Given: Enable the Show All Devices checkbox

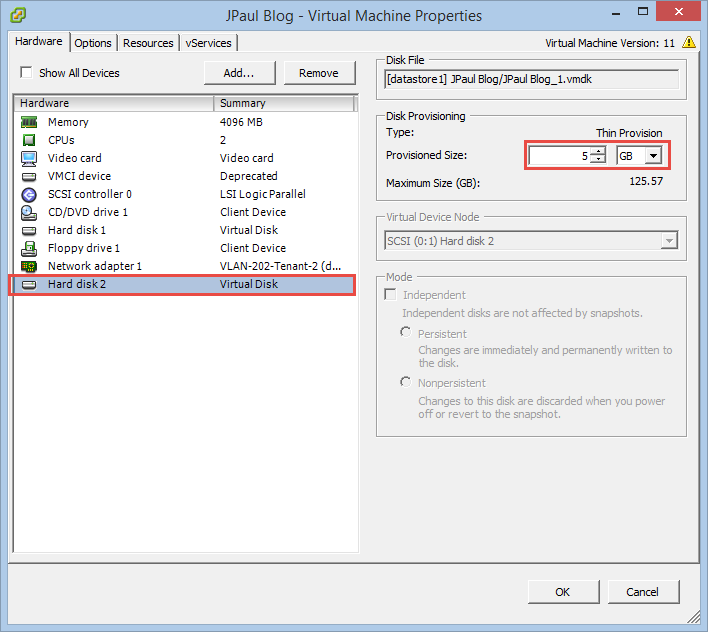Looking at the screenshot, I should pyautogui.click(x=26, y=73).
